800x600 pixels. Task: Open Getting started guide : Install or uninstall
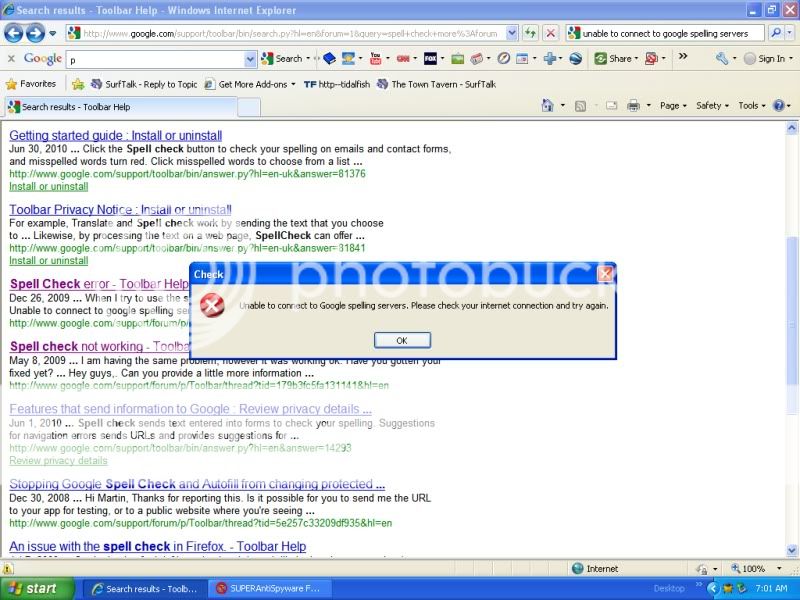[115, 136]
